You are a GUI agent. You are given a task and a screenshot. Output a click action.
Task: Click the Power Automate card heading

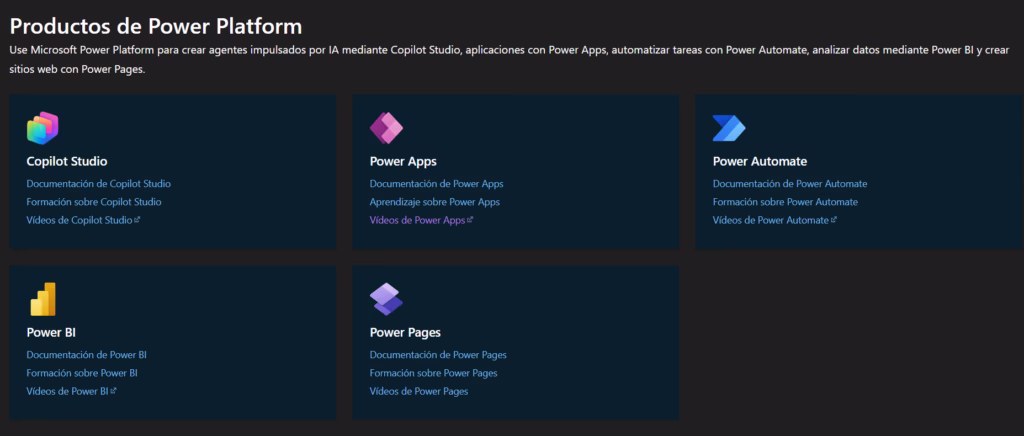pos(760,161)
